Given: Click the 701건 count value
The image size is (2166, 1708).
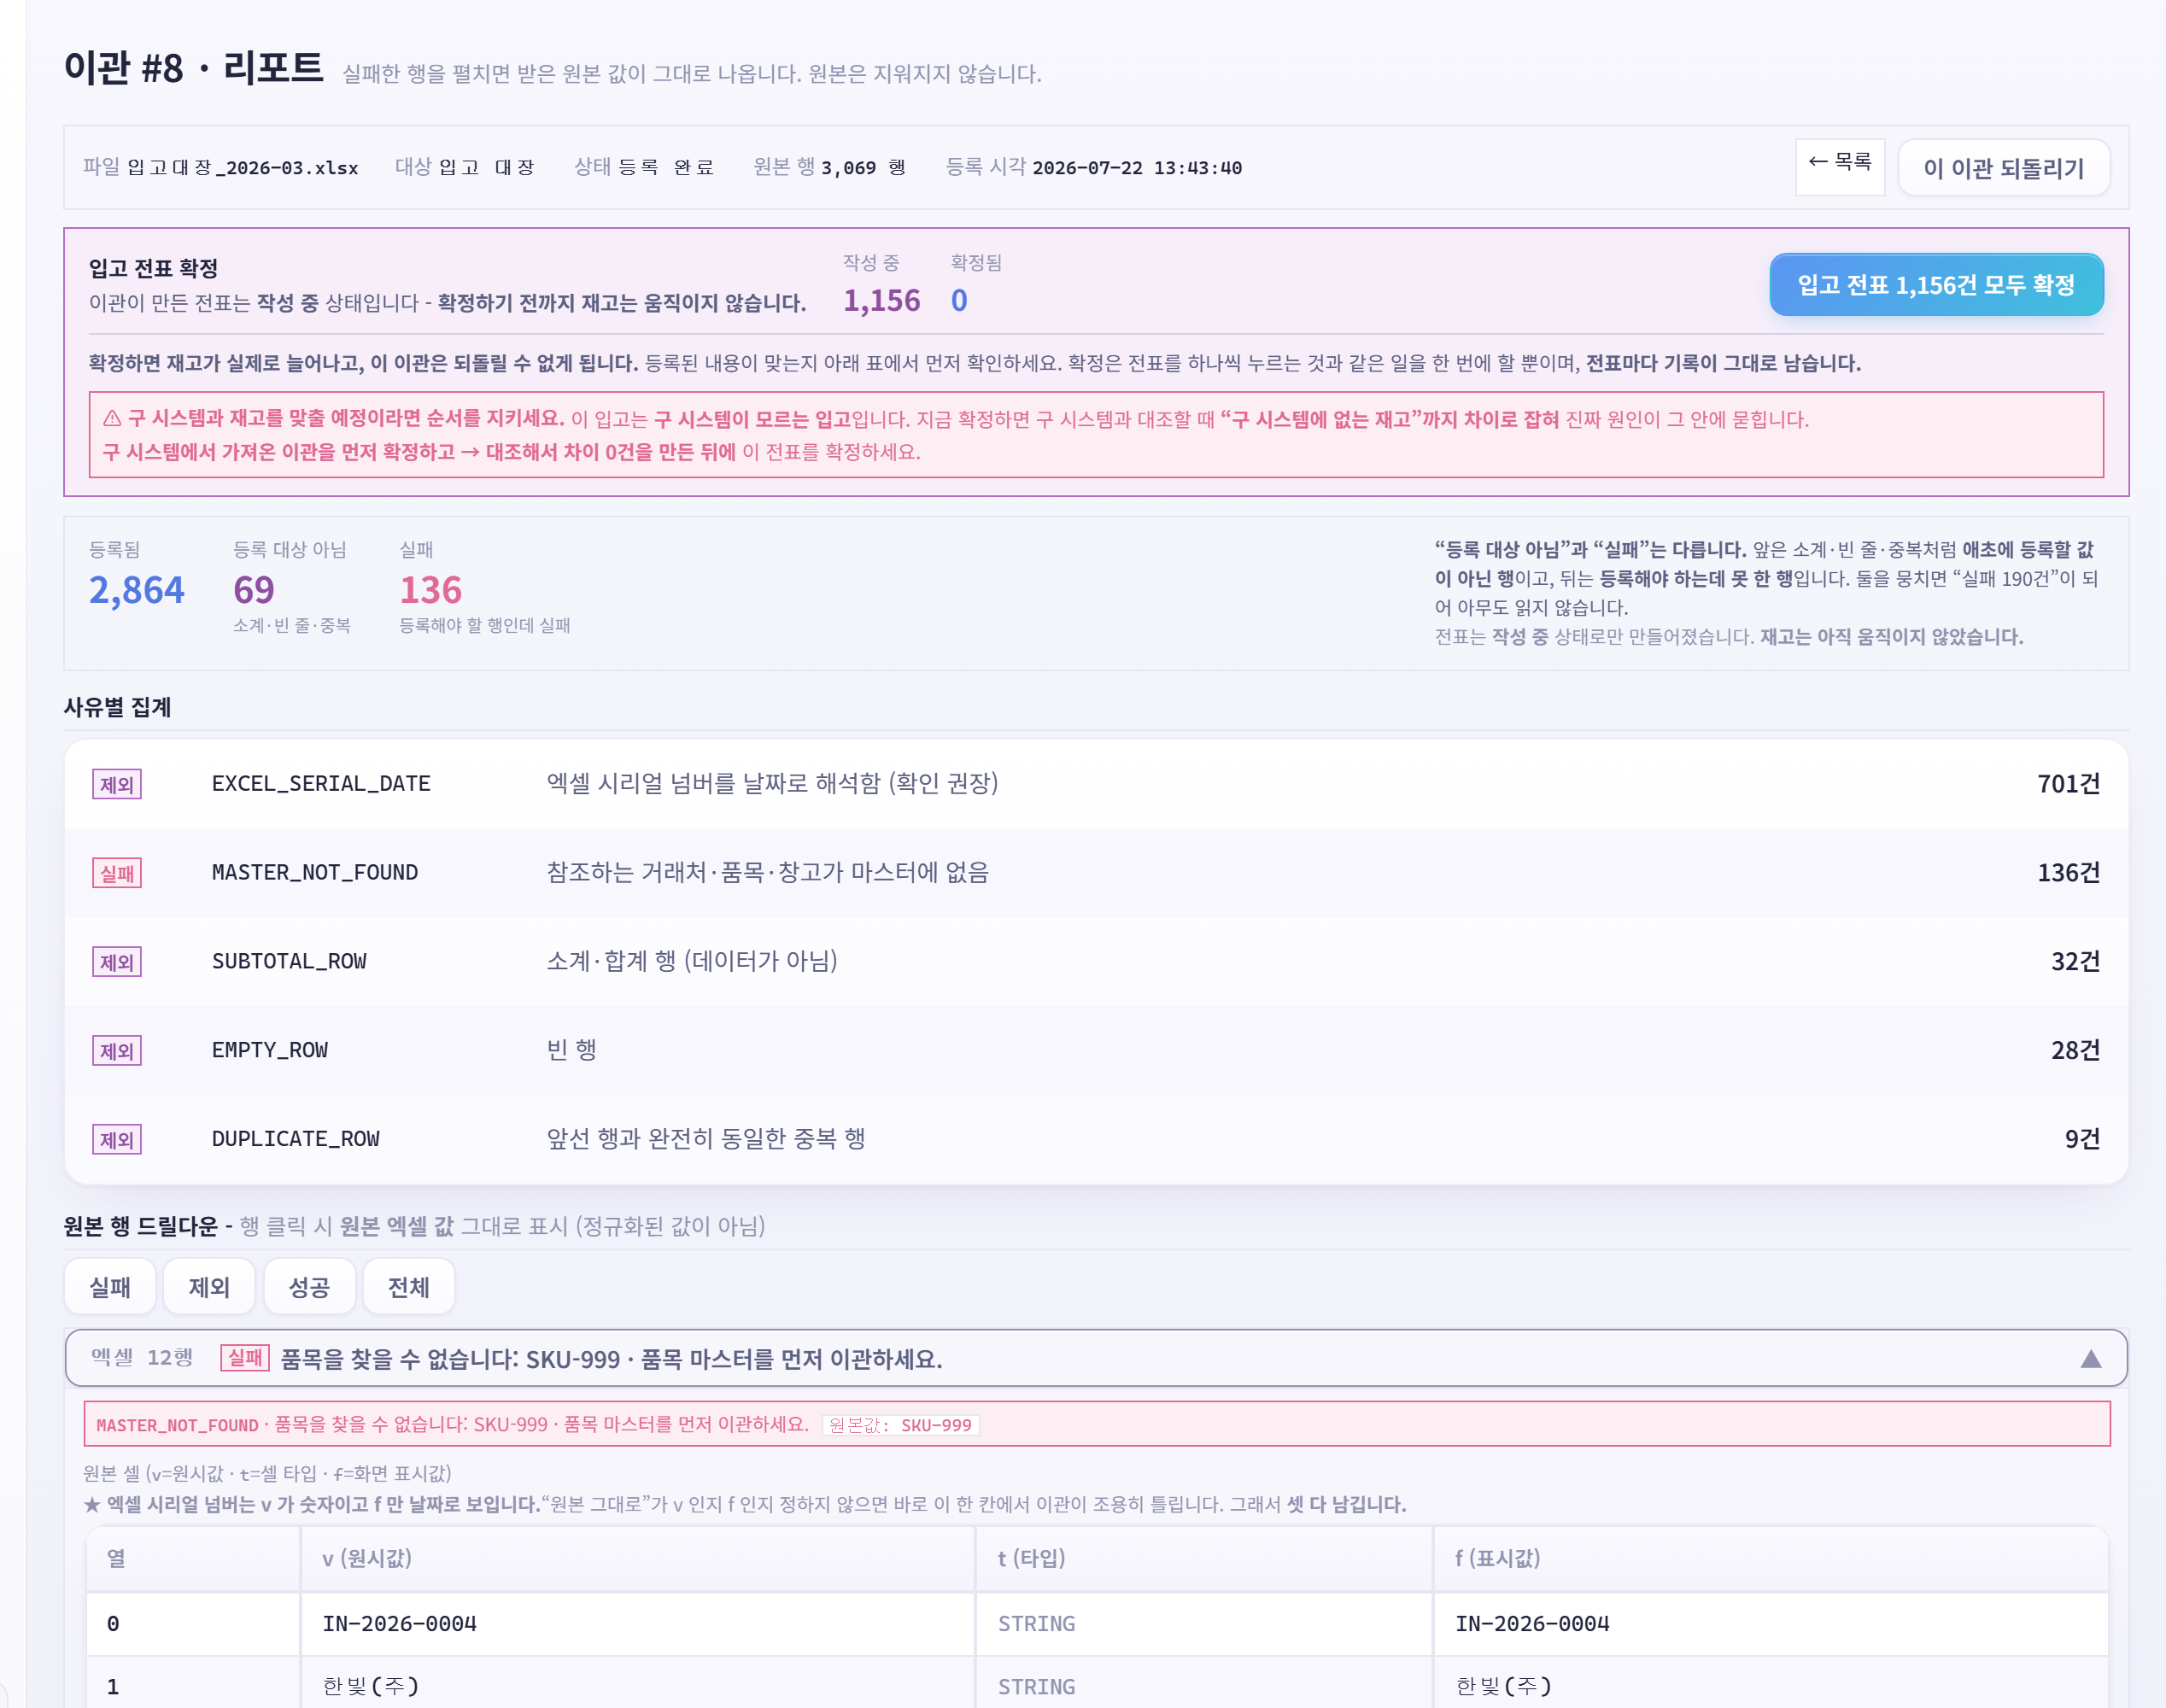Looking at the screenshot, I should (x=2068, y=784).
